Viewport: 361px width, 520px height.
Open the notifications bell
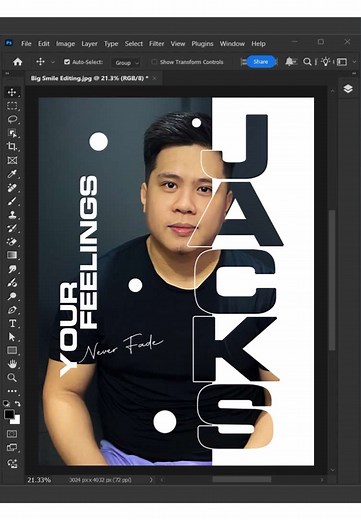289,62
